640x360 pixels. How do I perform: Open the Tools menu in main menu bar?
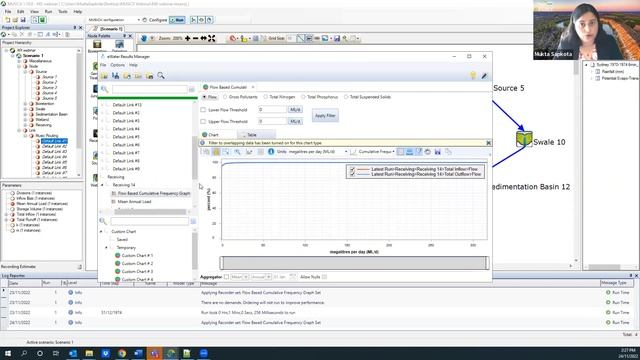pos(62,11)
